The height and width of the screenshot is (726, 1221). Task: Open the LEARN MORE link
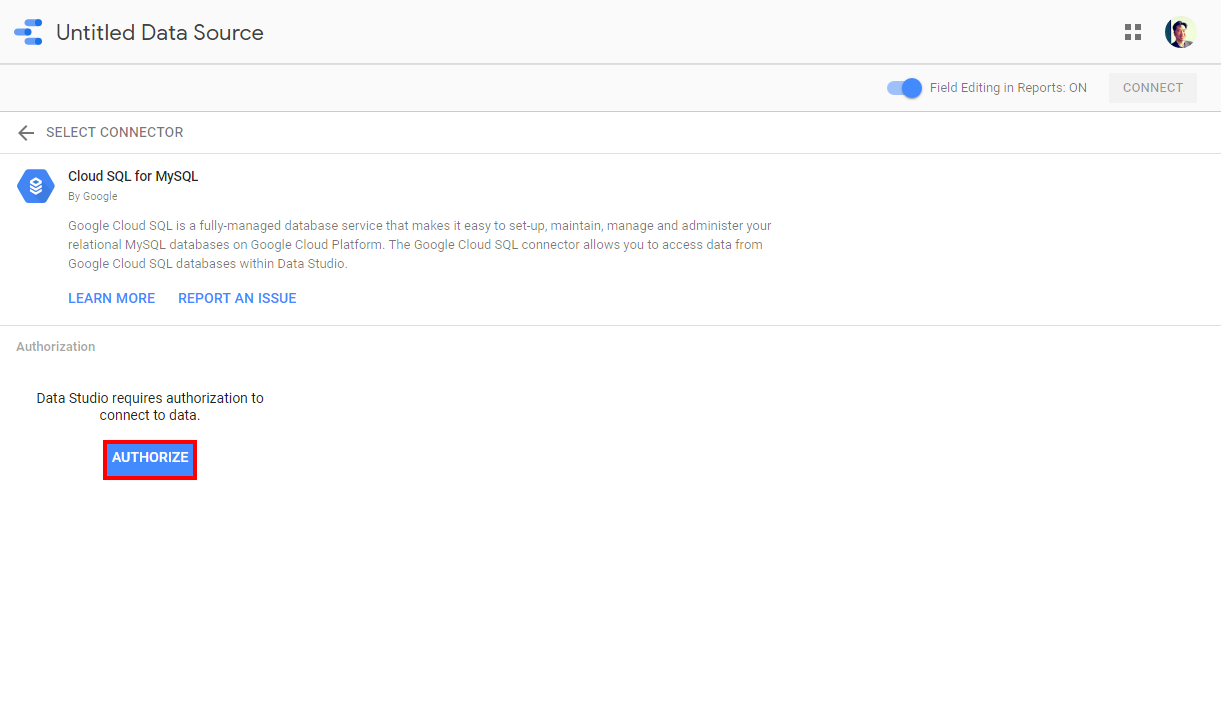111,298
